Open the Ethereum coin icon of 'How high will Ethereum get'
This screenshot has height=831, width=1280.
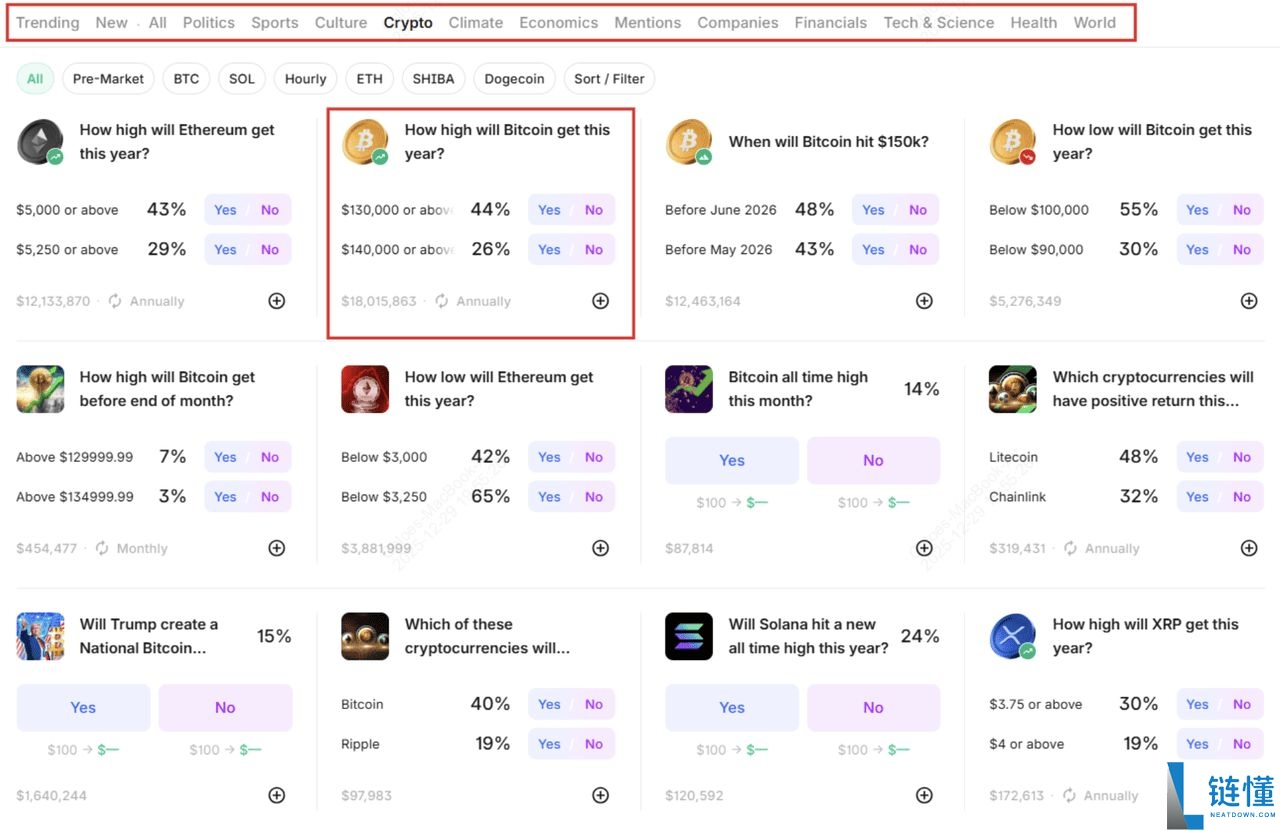(41, 142)
